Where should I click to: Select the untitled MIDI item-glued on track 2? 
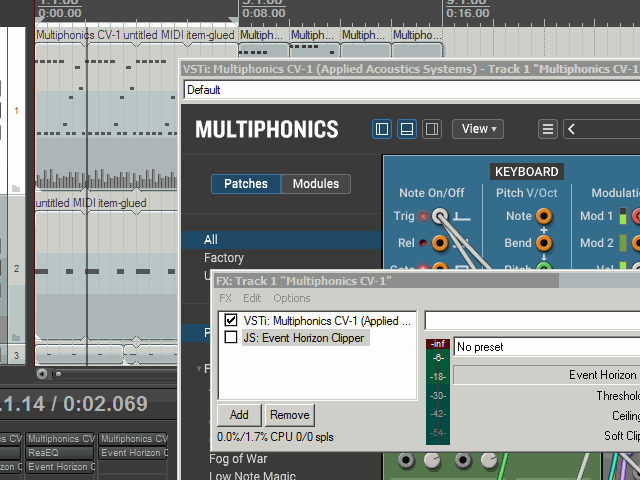(106, 271)
